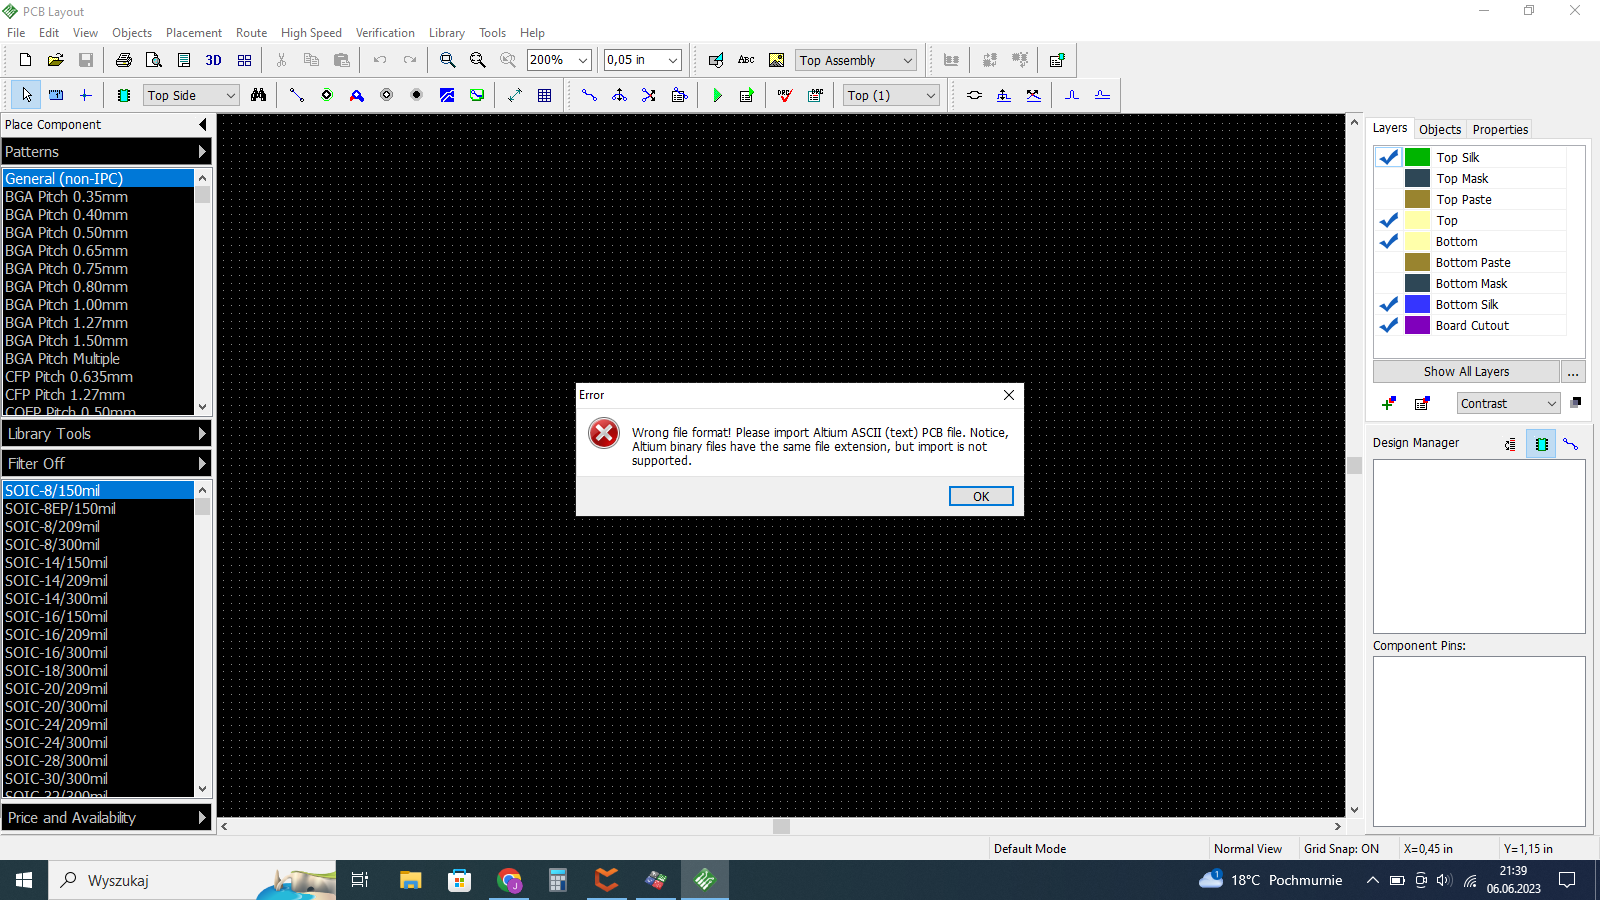Click the Place Table grid icon

click(545, 95)
